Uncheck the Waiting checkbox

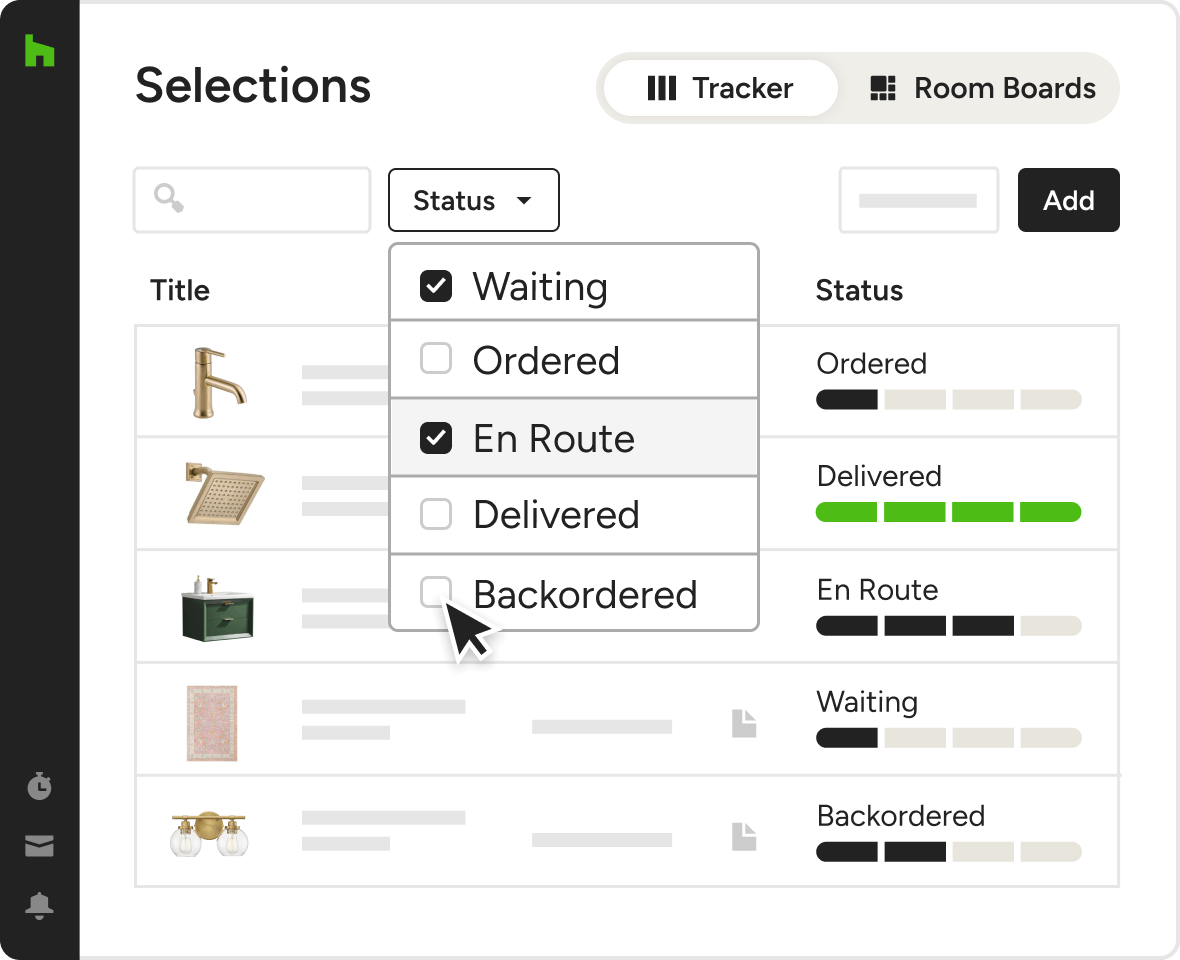pyautogui.click(x=436, y=286)
